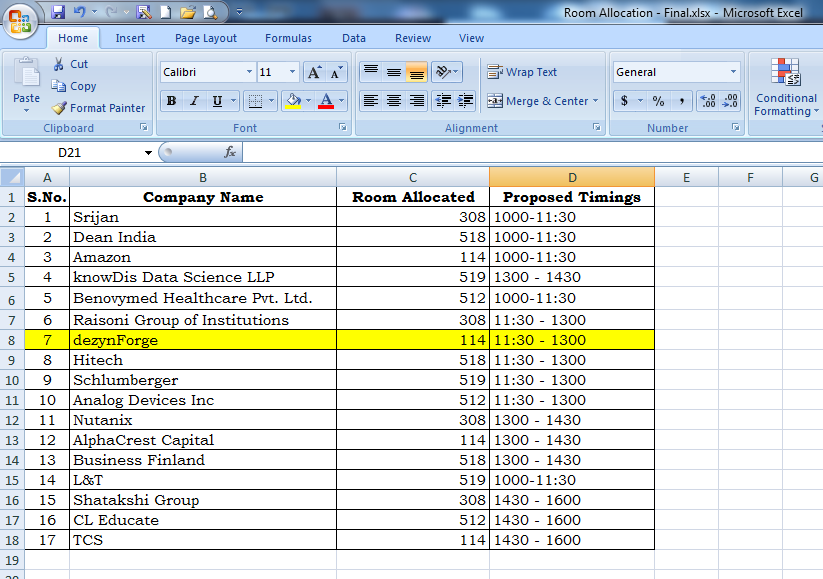Expand the Paste options arrow
Viewport: 823px width, 579px height.
point(26,111)
